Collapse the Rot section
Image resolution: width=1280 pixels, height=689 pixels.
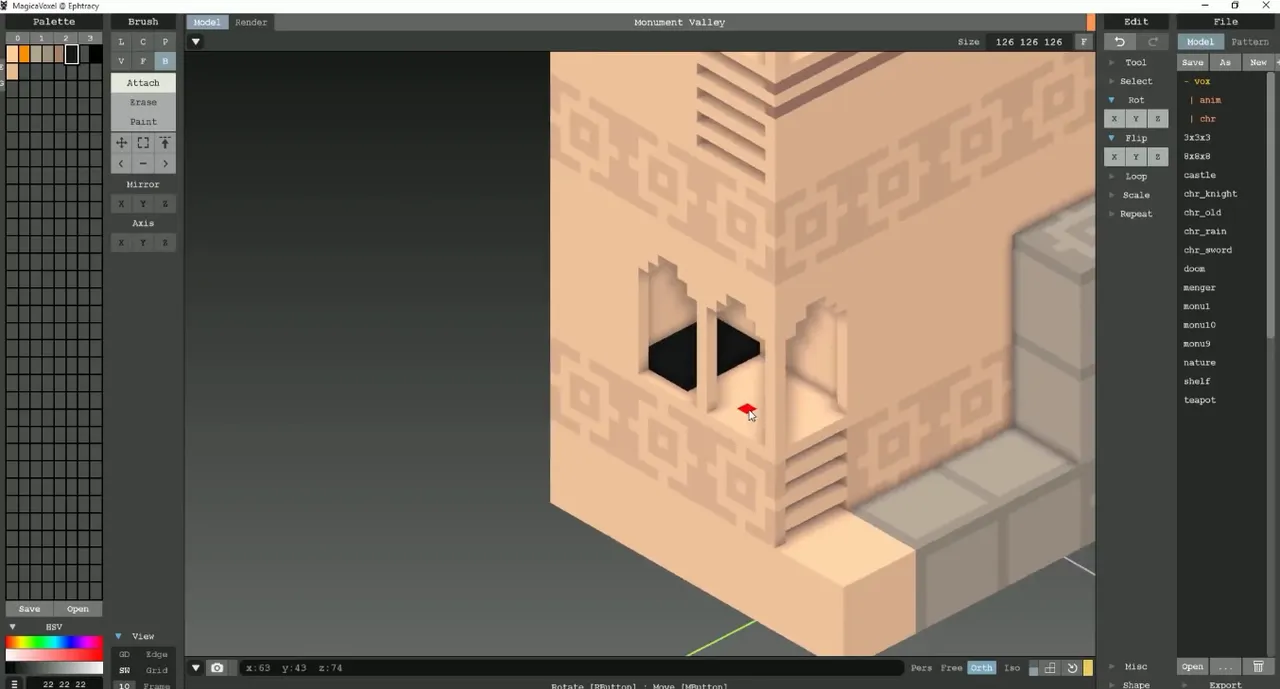click(x=1111, y=100)
